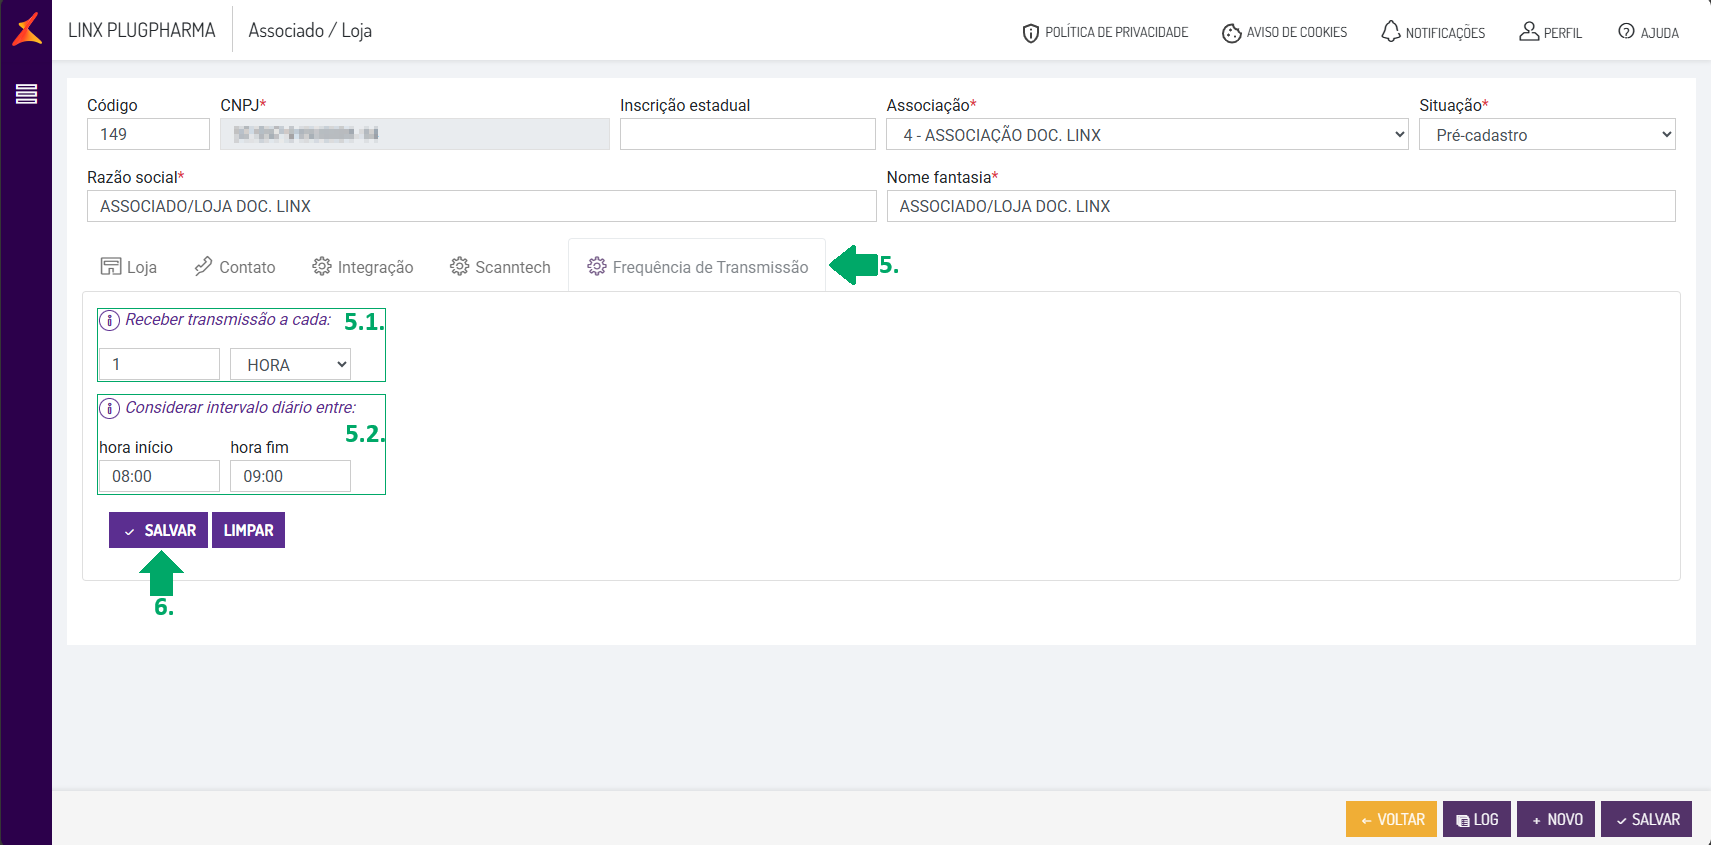
Task: Click the cookie notice icon
Action: coord(1231,33)
